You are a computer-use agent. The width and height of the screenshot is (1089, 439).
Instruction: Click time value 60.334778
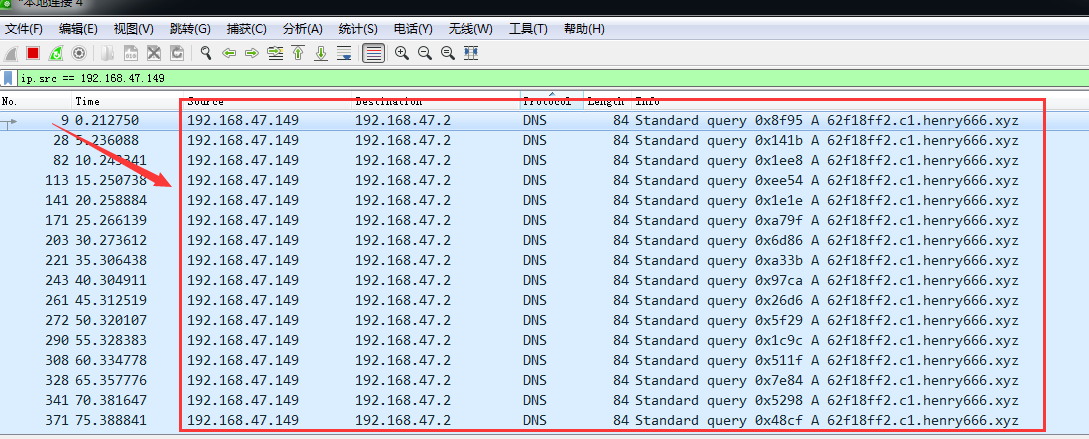pyautogui.click(x=111, y=361)
